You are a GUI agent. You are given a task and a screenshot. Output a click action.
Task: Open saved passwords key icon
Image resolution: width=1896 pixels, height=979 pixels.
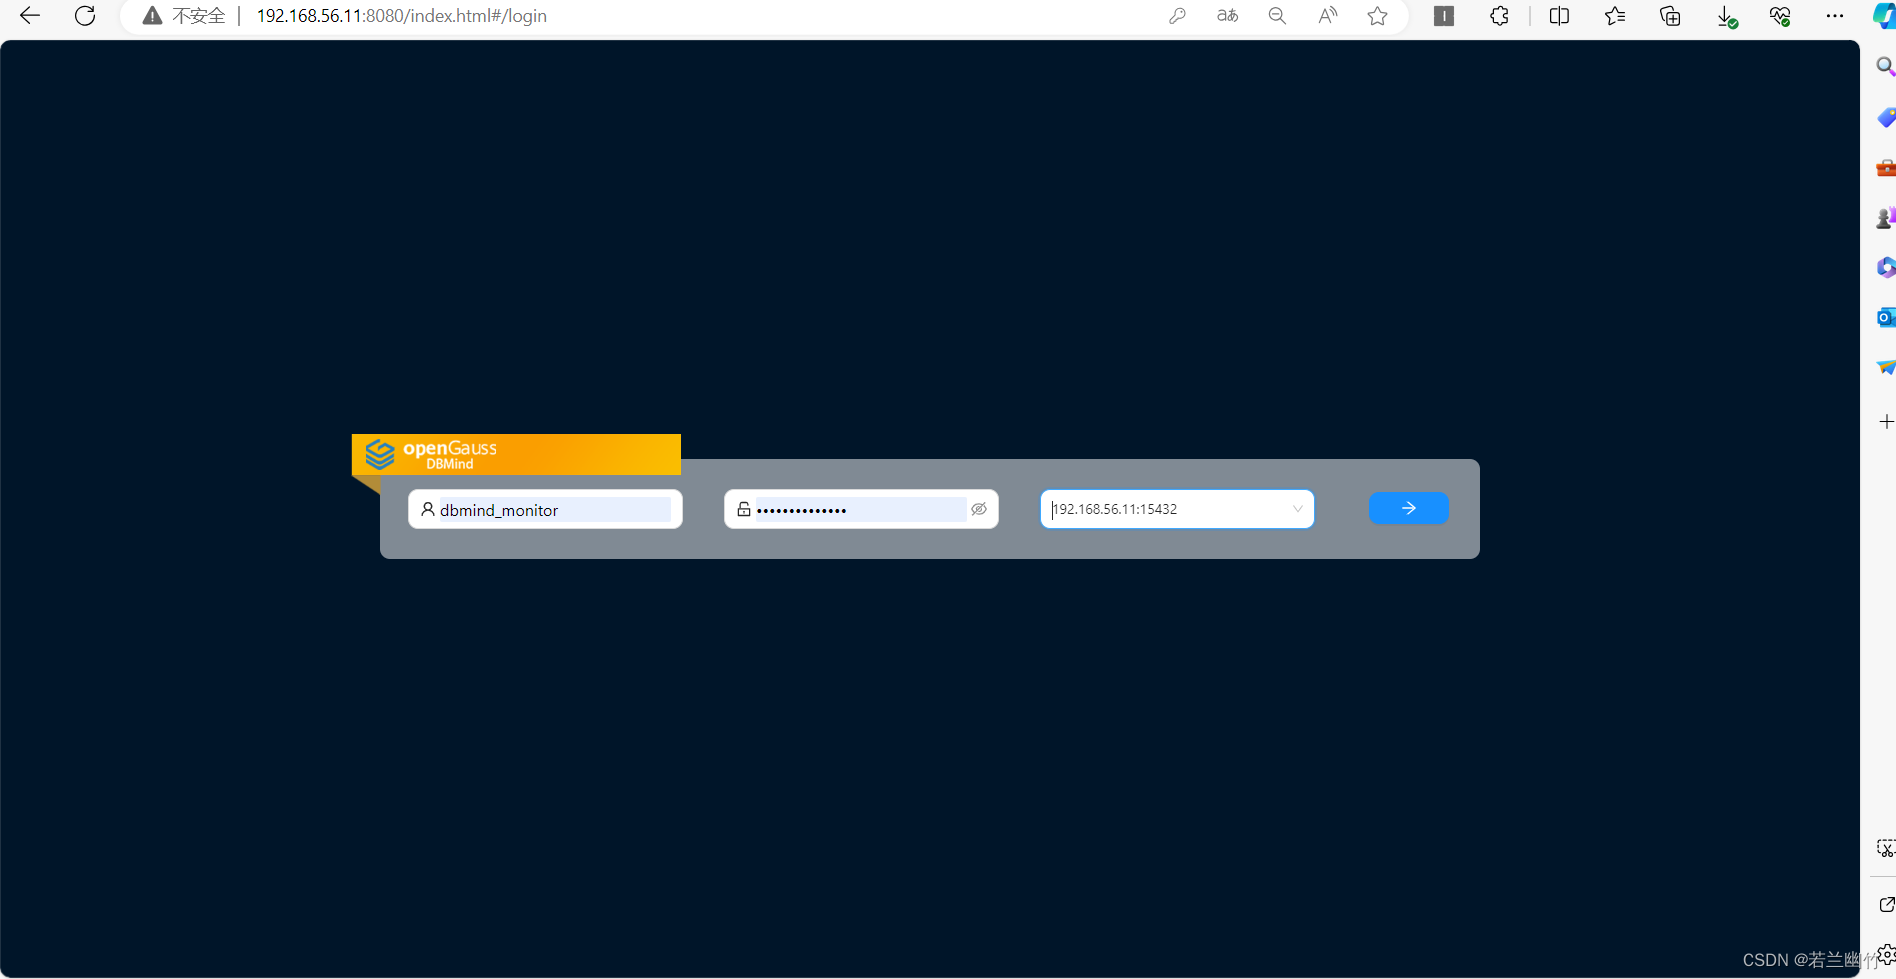1177,16
